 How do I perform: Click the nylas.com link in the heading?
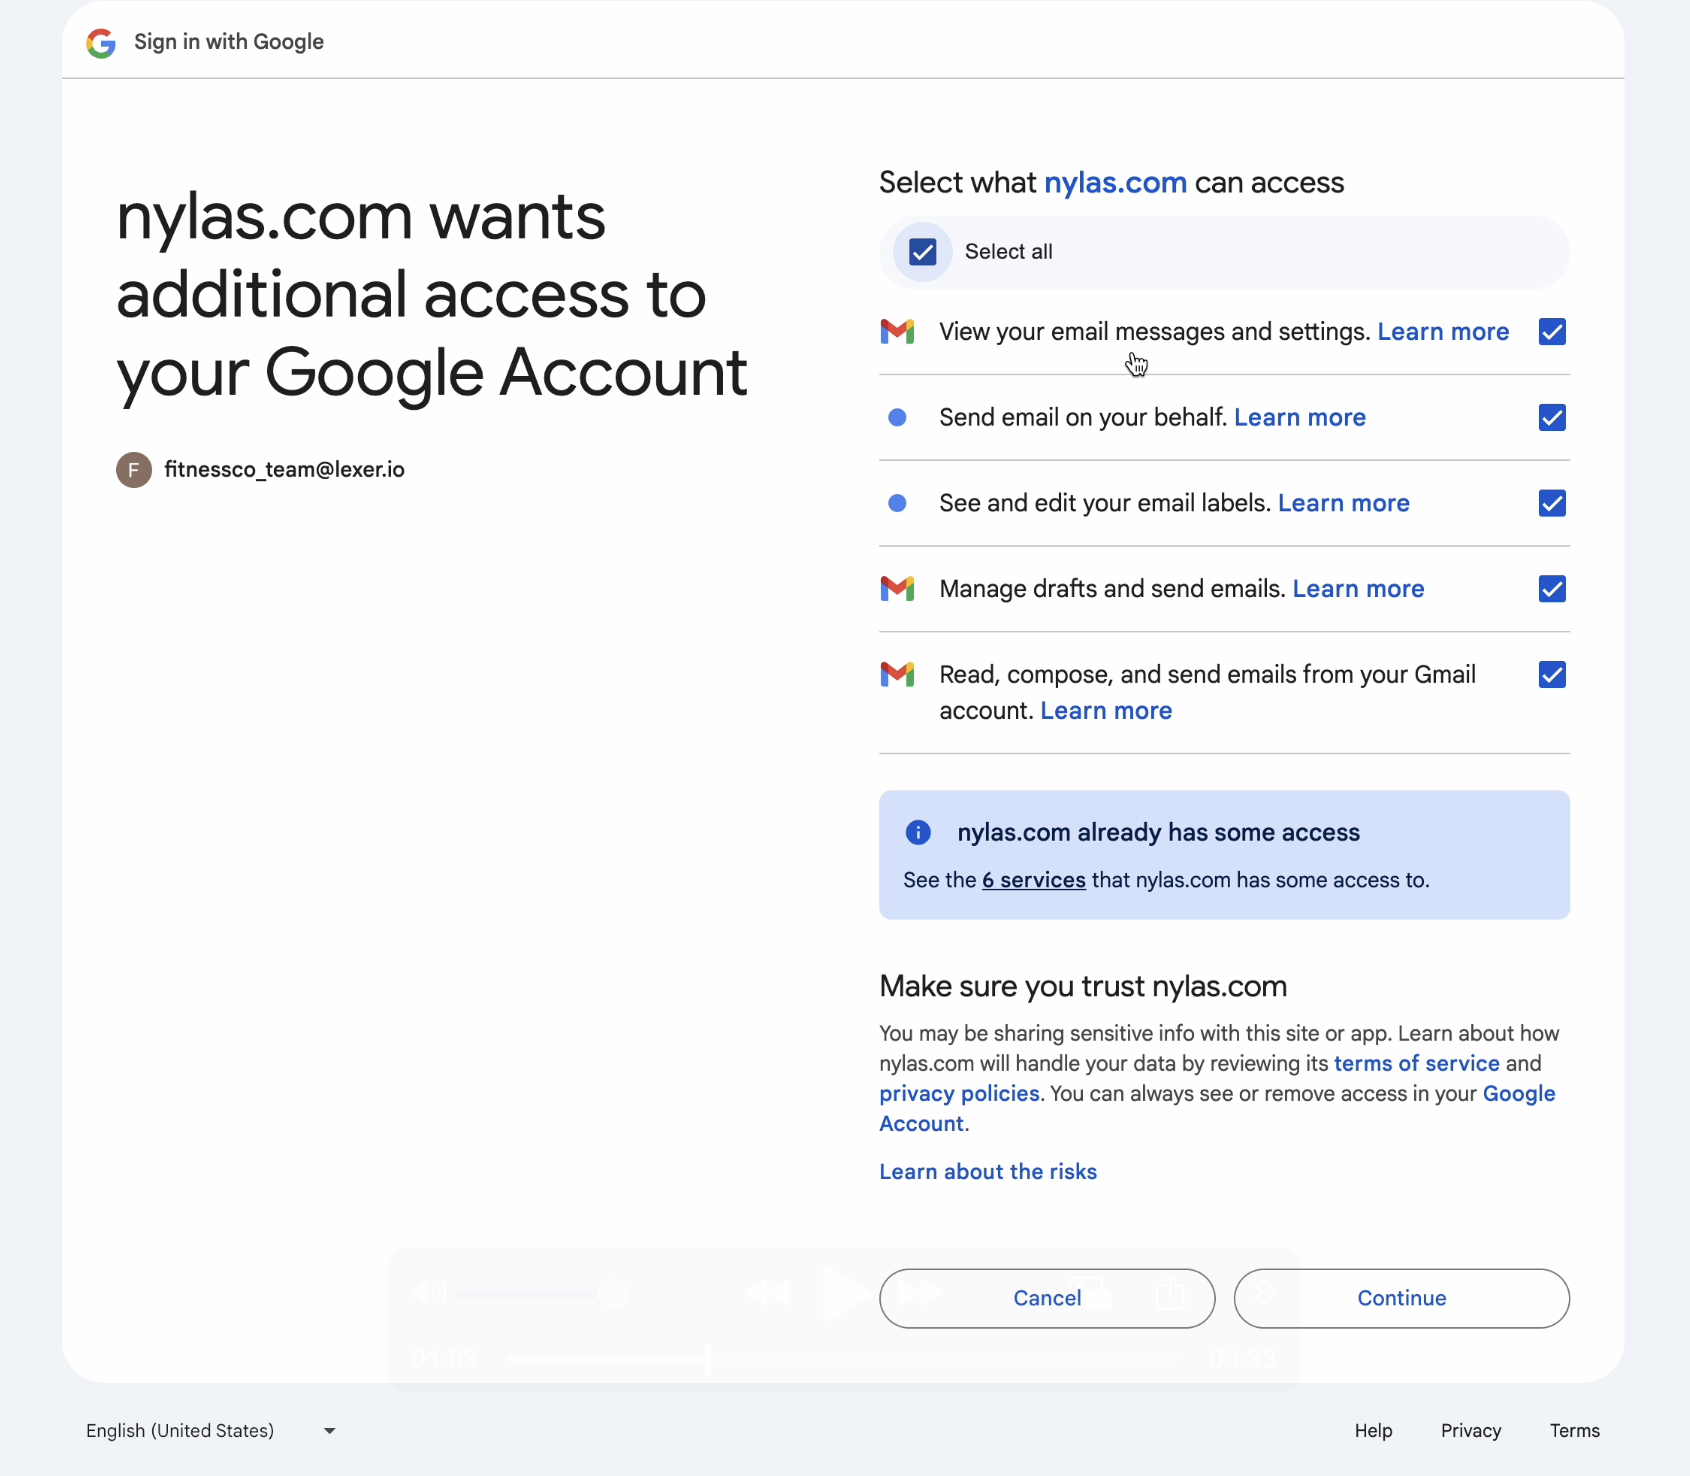(1115, 183)
